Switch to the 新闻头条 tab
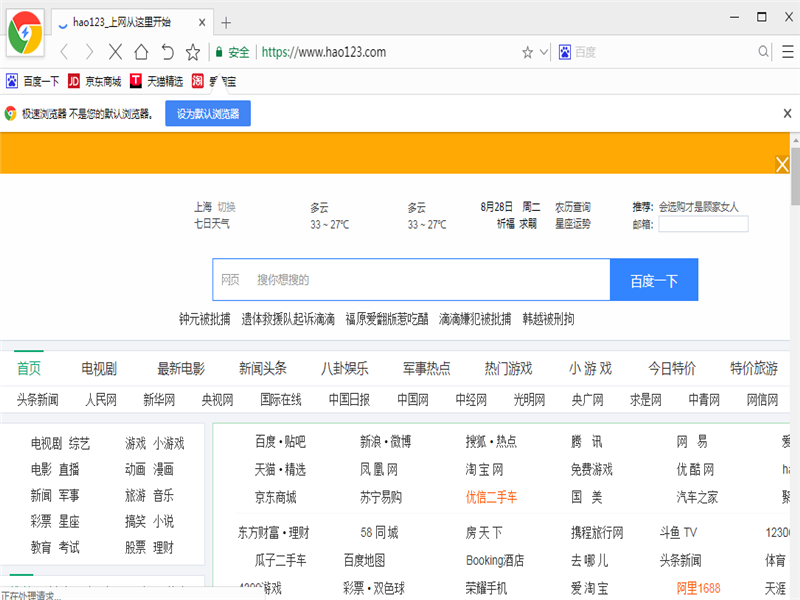Screen dimensions: 800x600 pyautogui.click(x=263, y=368)
